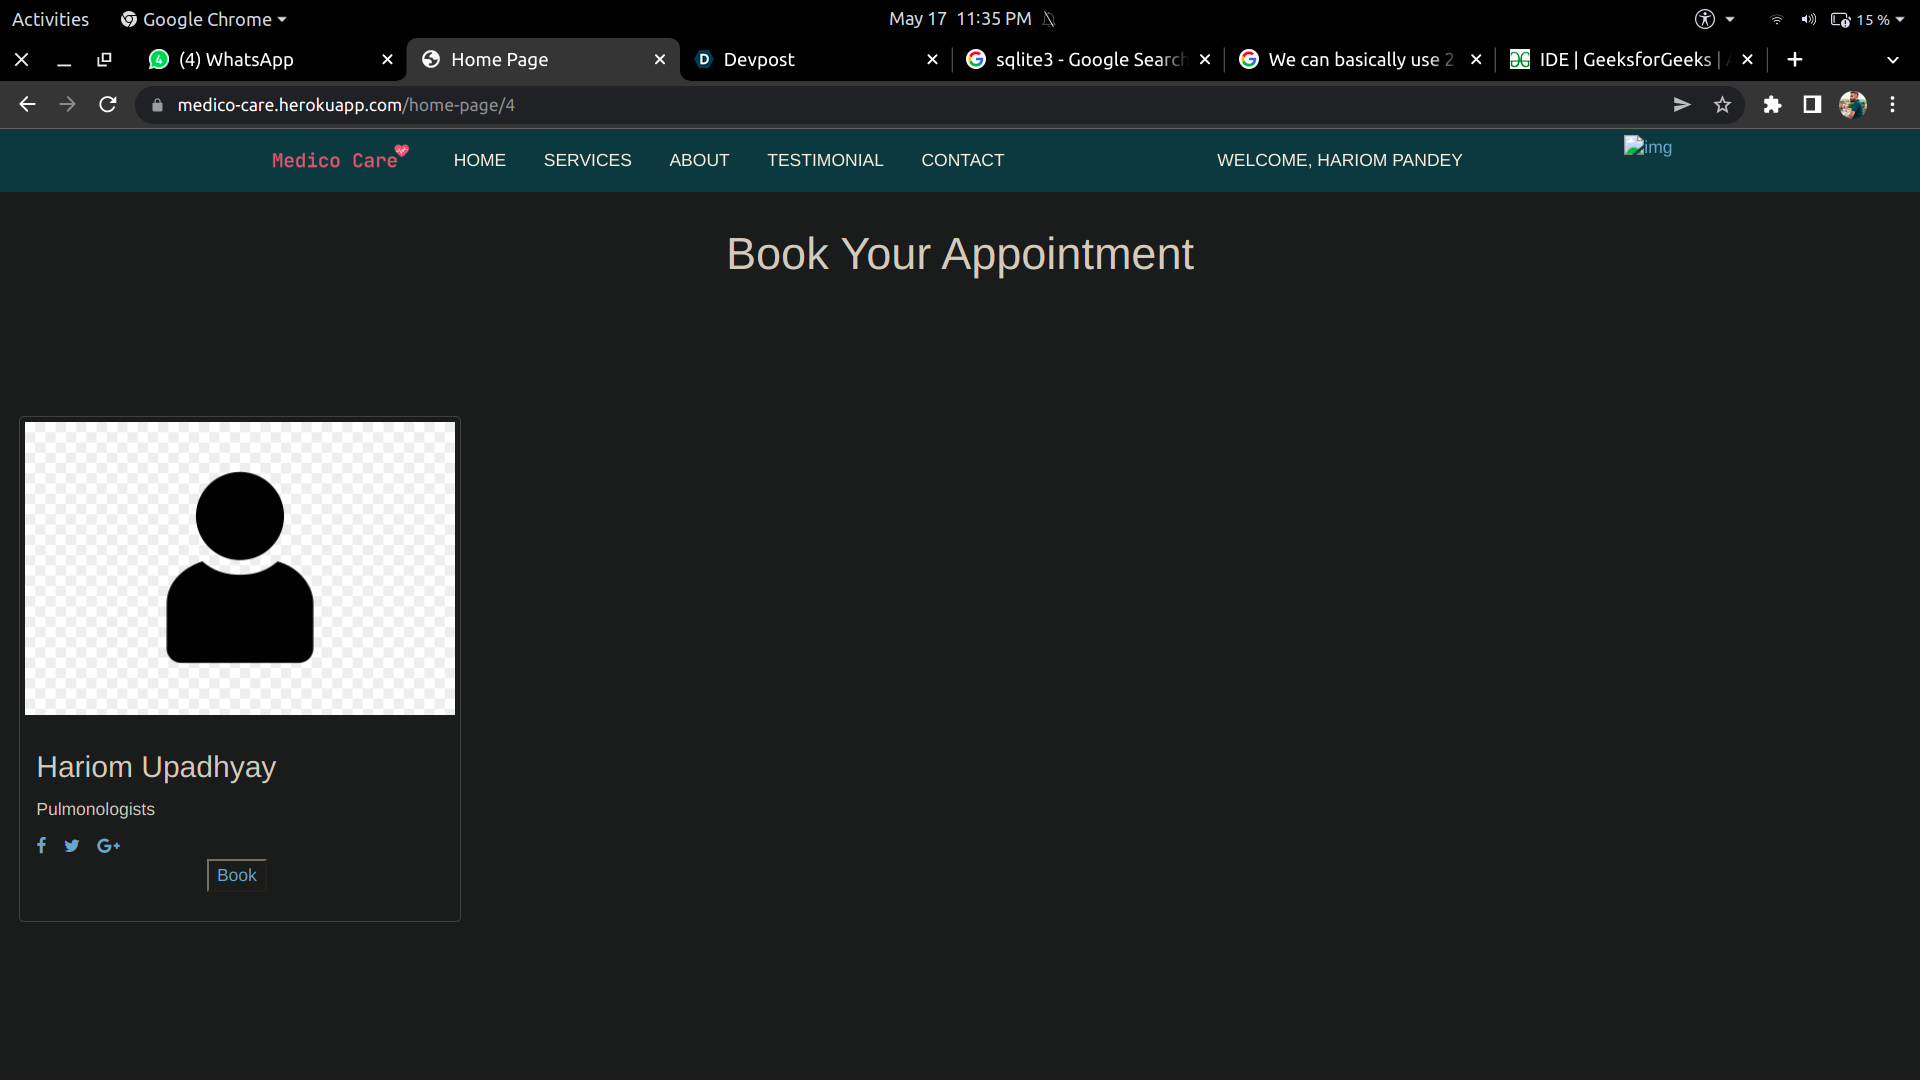
Task: Click the doctor profile placeholder image
Action: (240, 568)
